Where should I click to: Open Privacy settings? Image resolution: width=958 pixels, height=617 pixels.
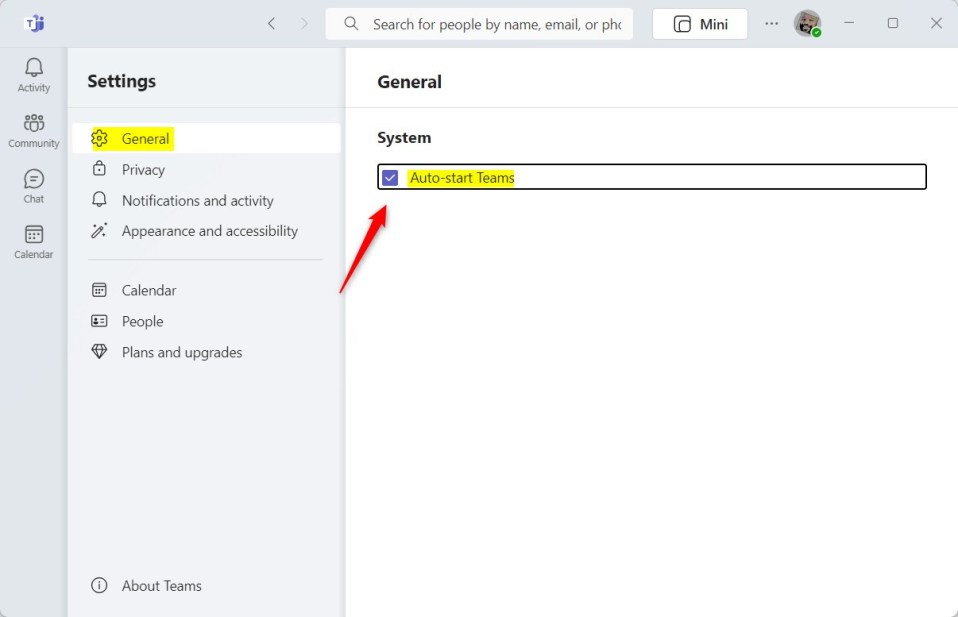point(206,169)
